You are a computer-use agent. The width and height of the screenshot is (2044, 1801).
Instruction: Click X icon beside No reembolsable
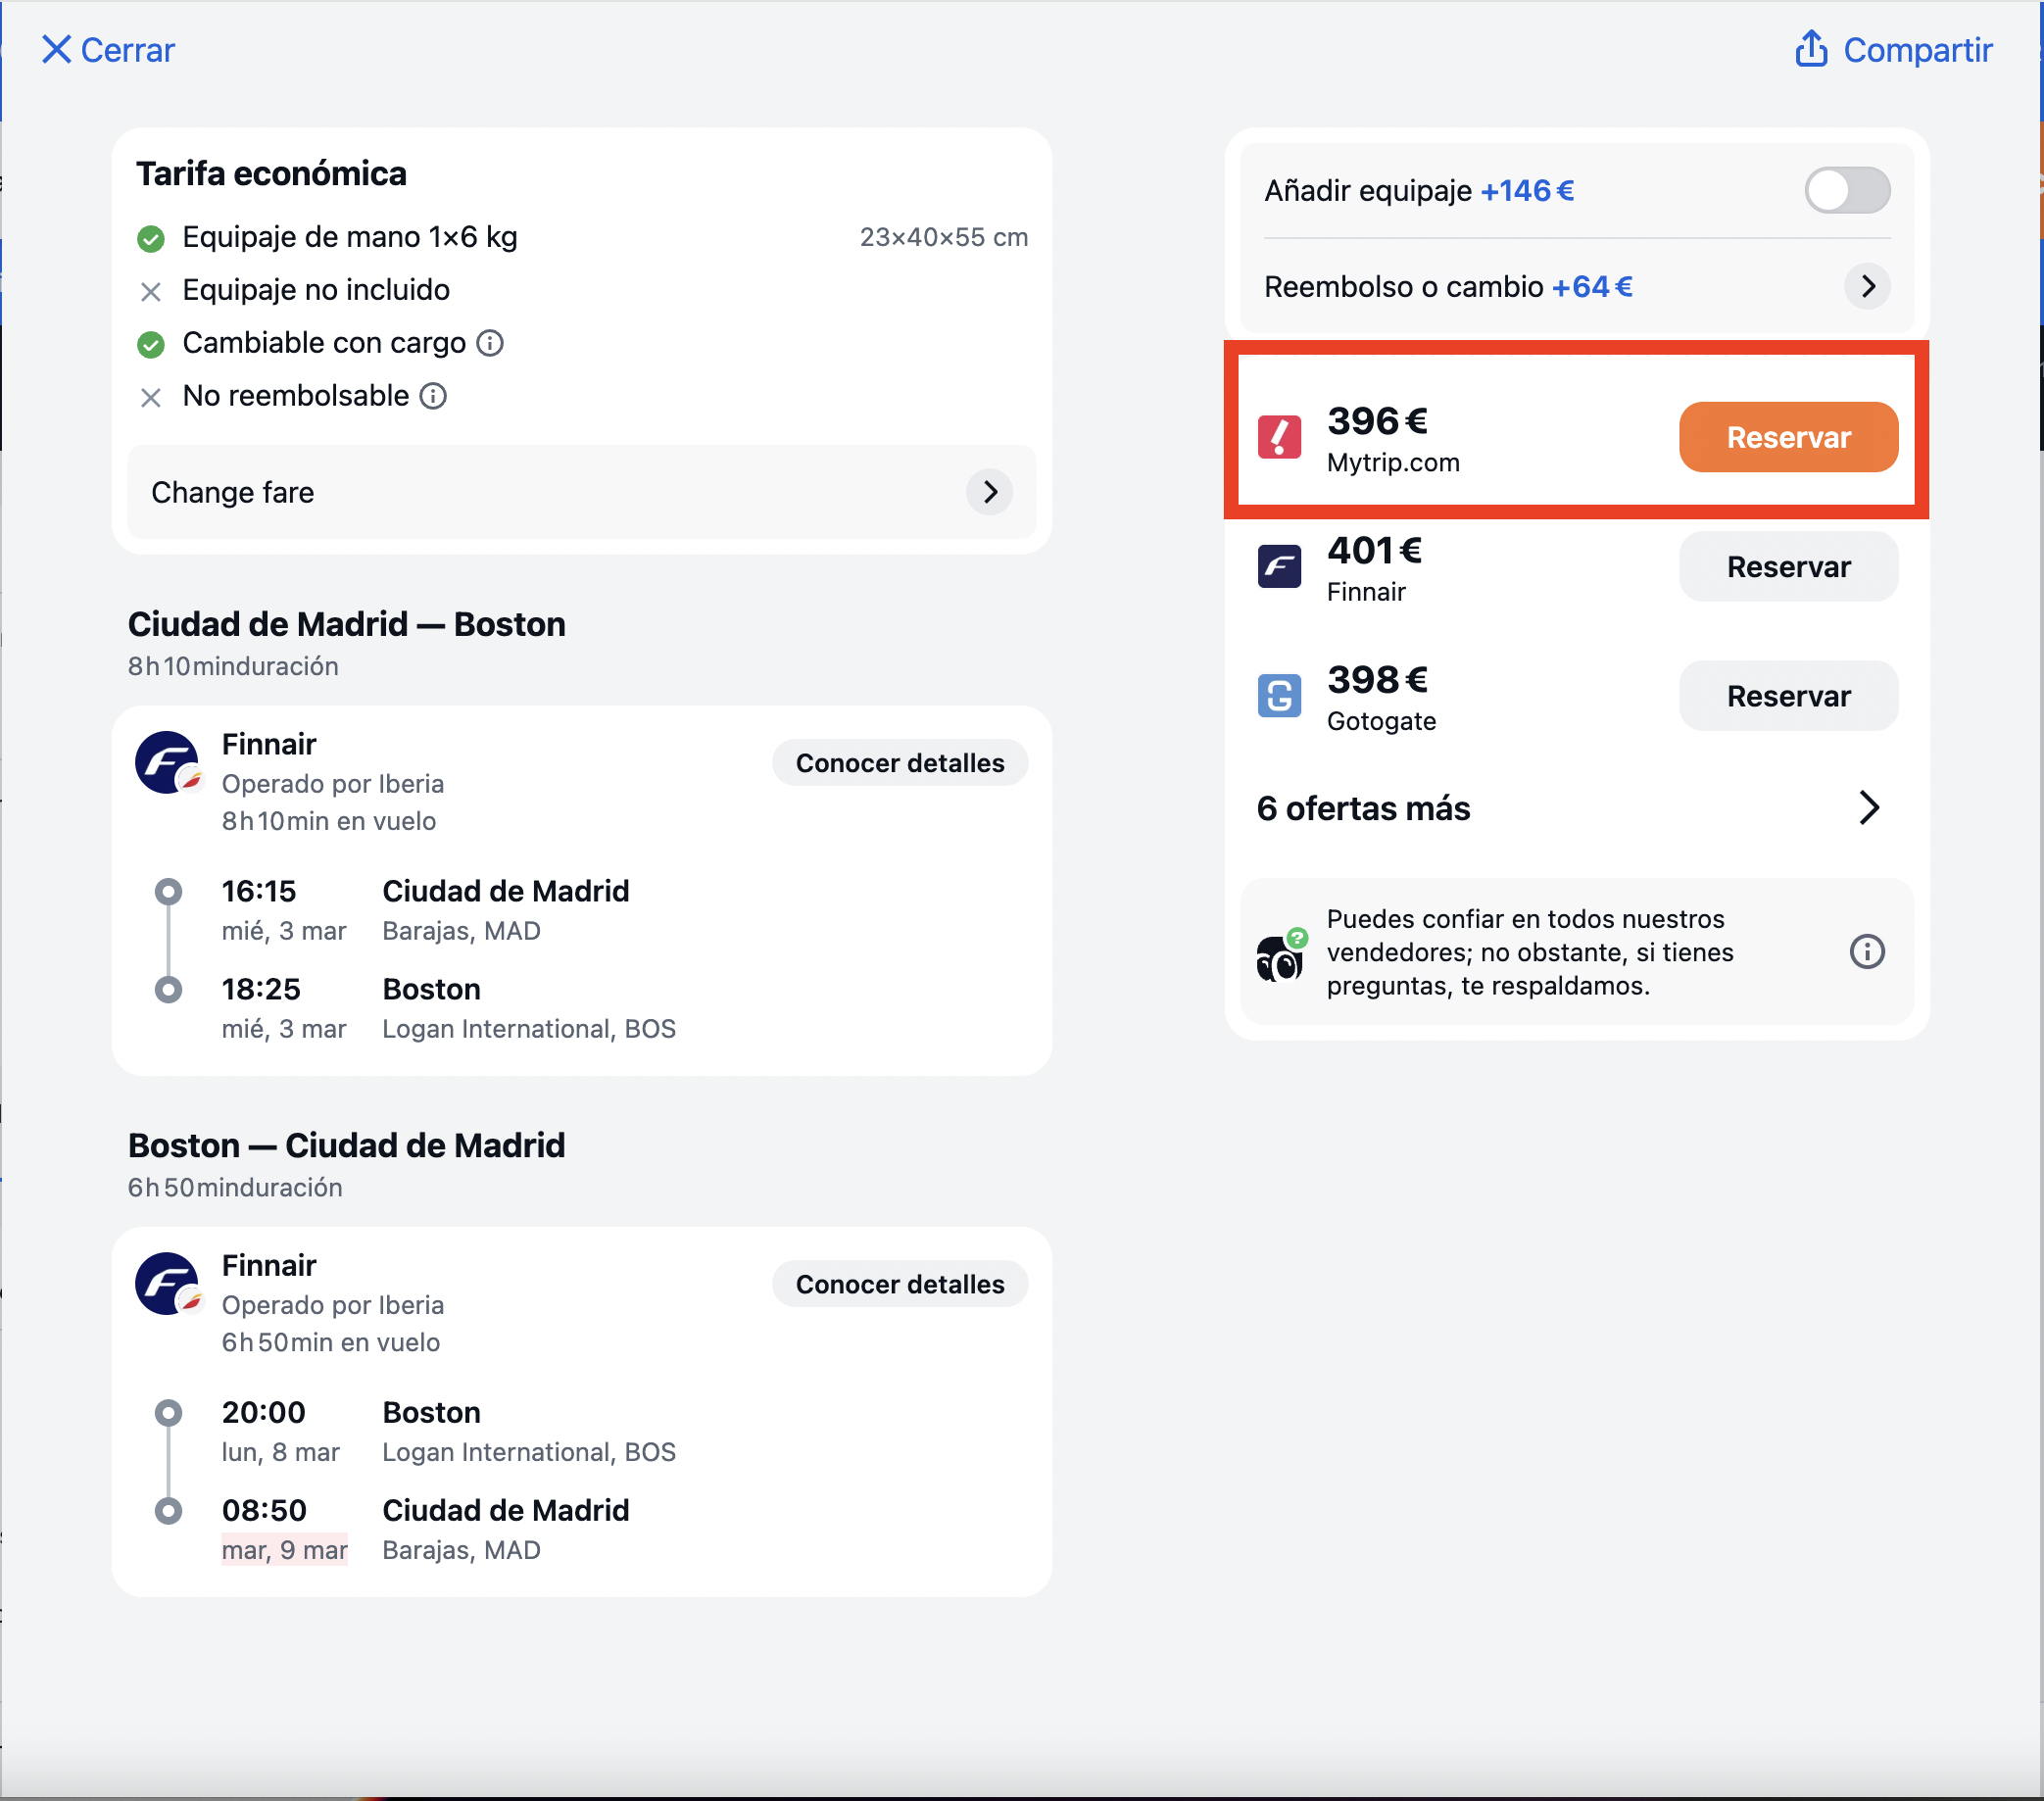click(x=151, y=398)
